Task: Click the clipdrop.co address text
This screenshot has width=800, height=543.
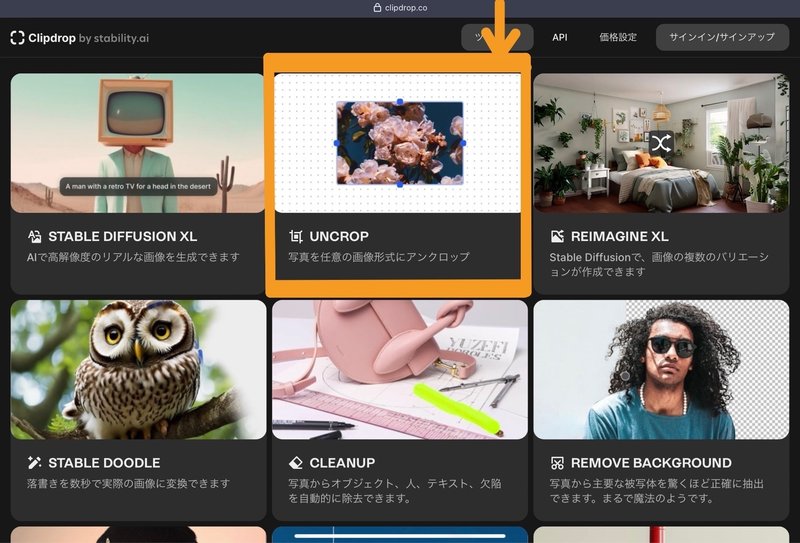Action: (x=406, y=8)
